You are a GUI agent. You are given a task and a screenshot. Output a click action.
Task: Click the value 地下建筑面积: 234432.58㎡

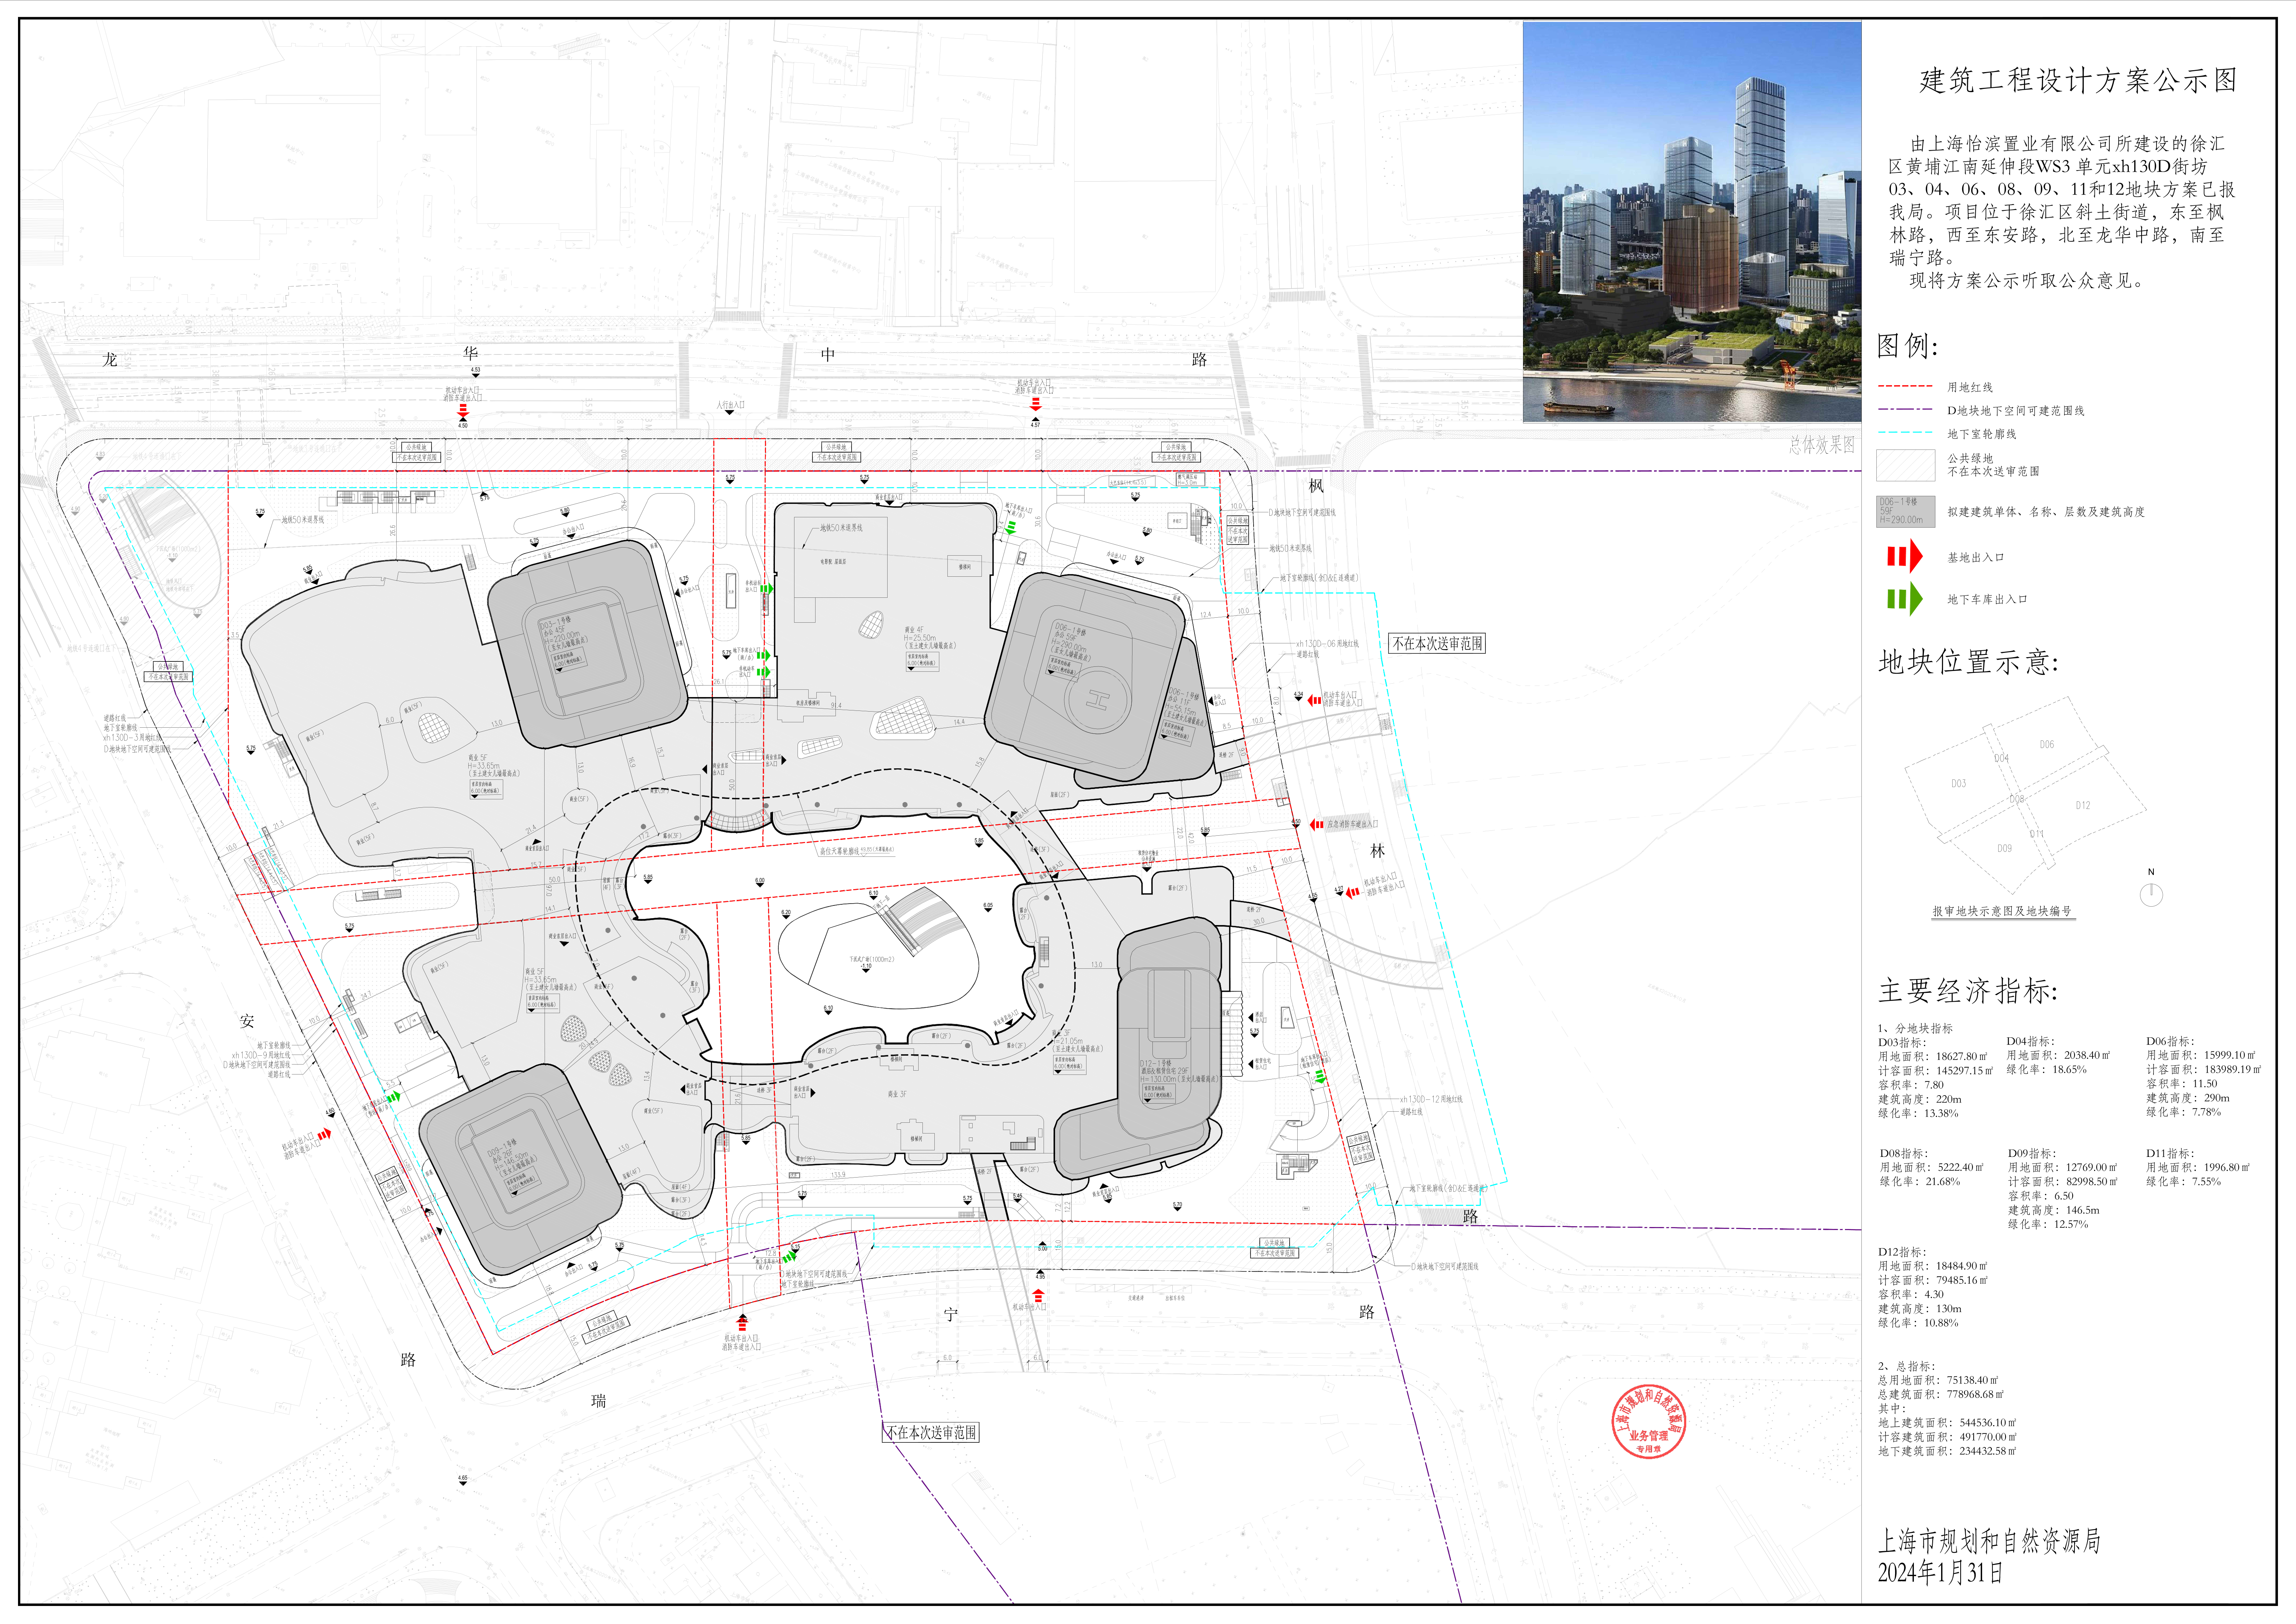pos(1947,1451)
